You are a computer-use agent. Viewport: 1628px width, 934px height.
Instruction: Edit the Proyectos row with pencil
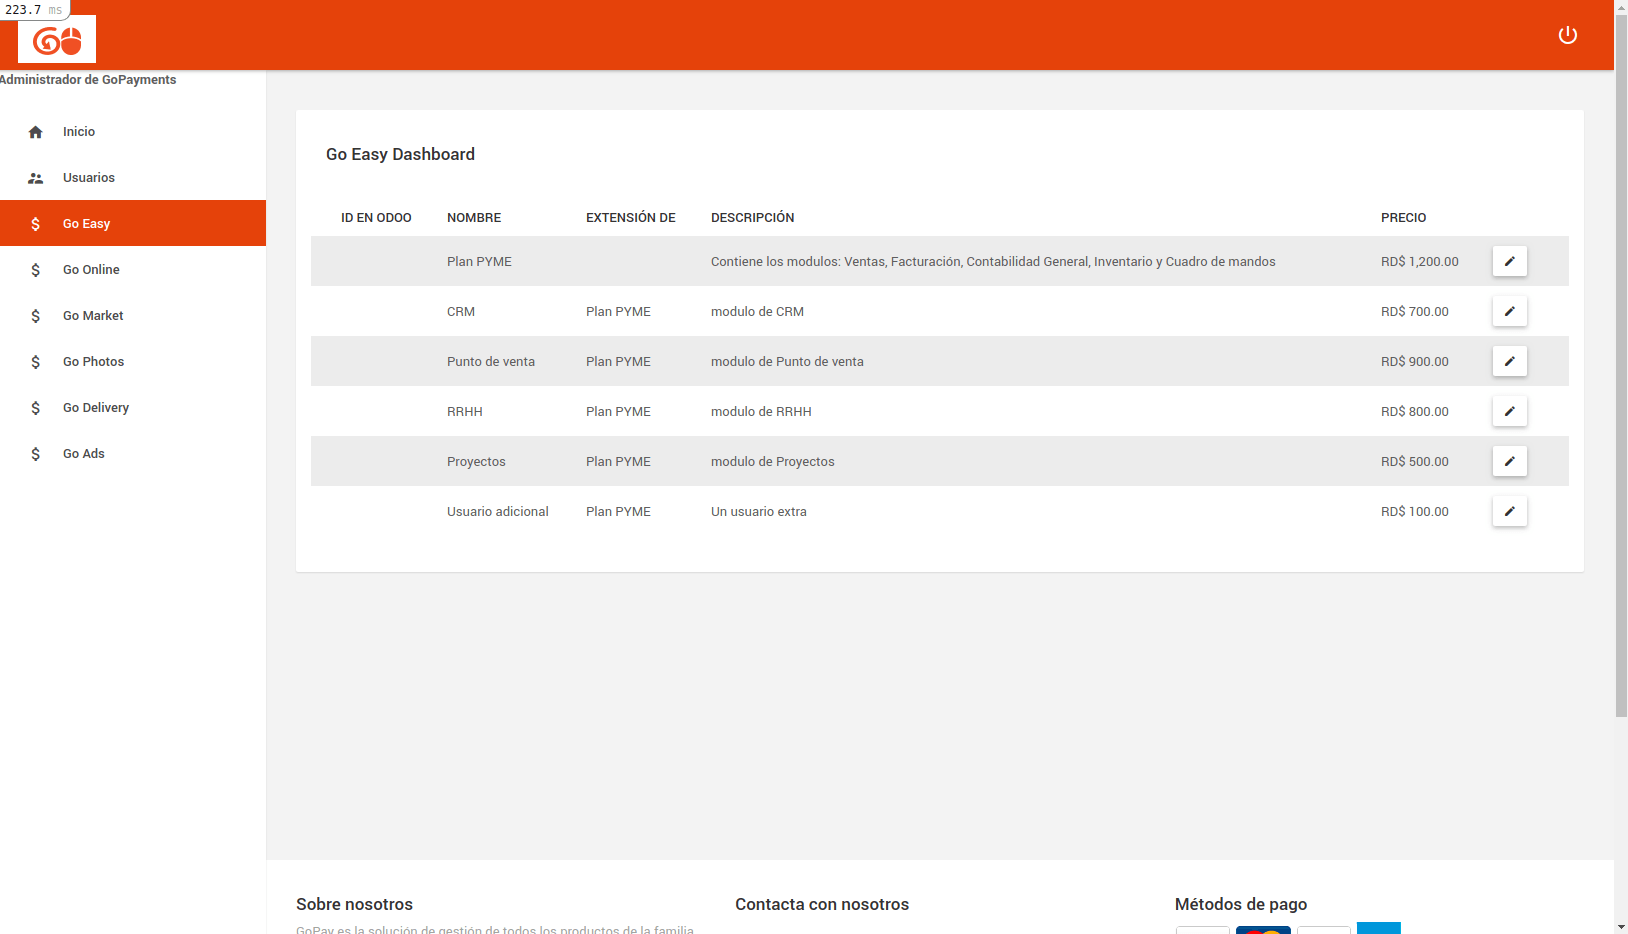(1510, 461)
